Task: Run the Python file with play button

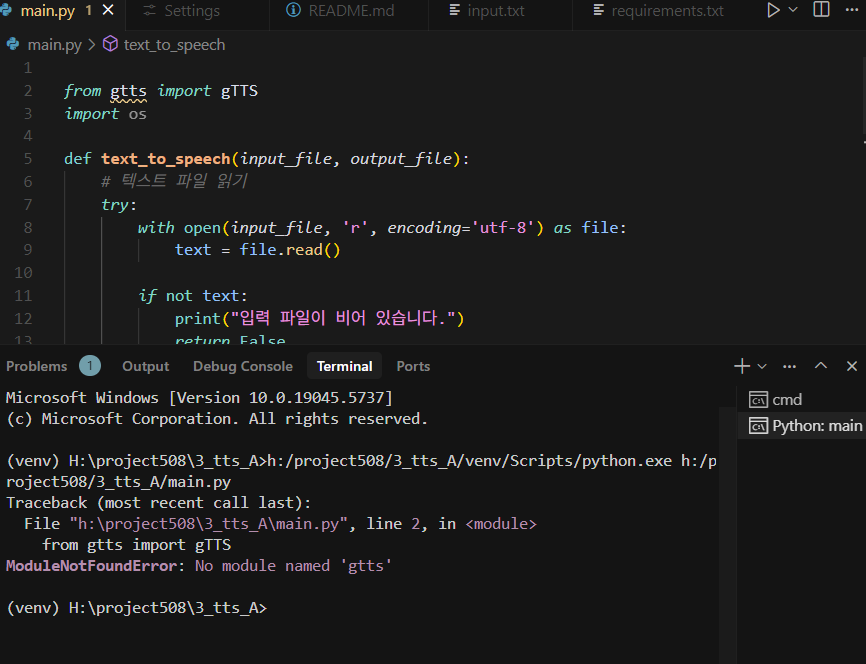Action: pos(773,10)
